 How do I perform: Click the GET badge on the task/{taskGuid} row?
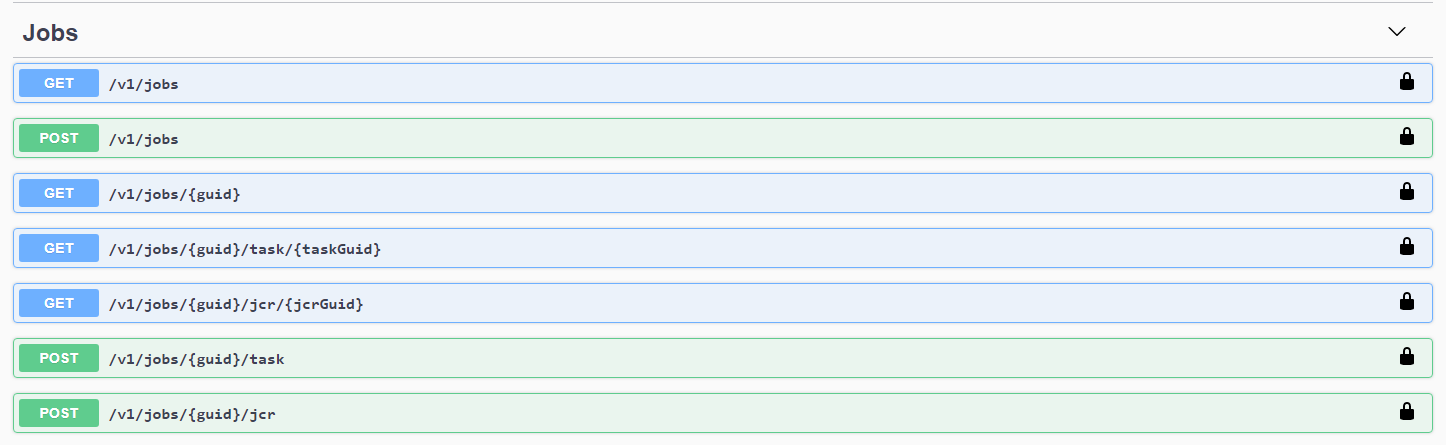pyautogui.click(x=59, y=248)
